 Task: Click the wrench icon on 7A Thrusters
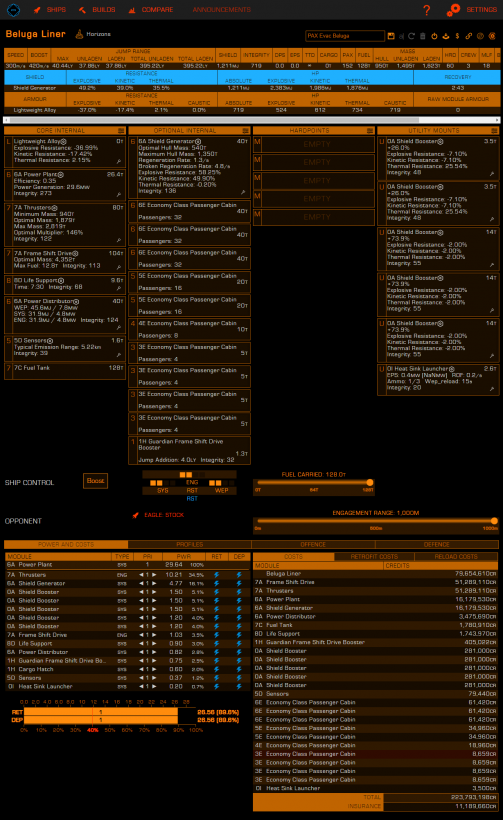click(119, 241)
